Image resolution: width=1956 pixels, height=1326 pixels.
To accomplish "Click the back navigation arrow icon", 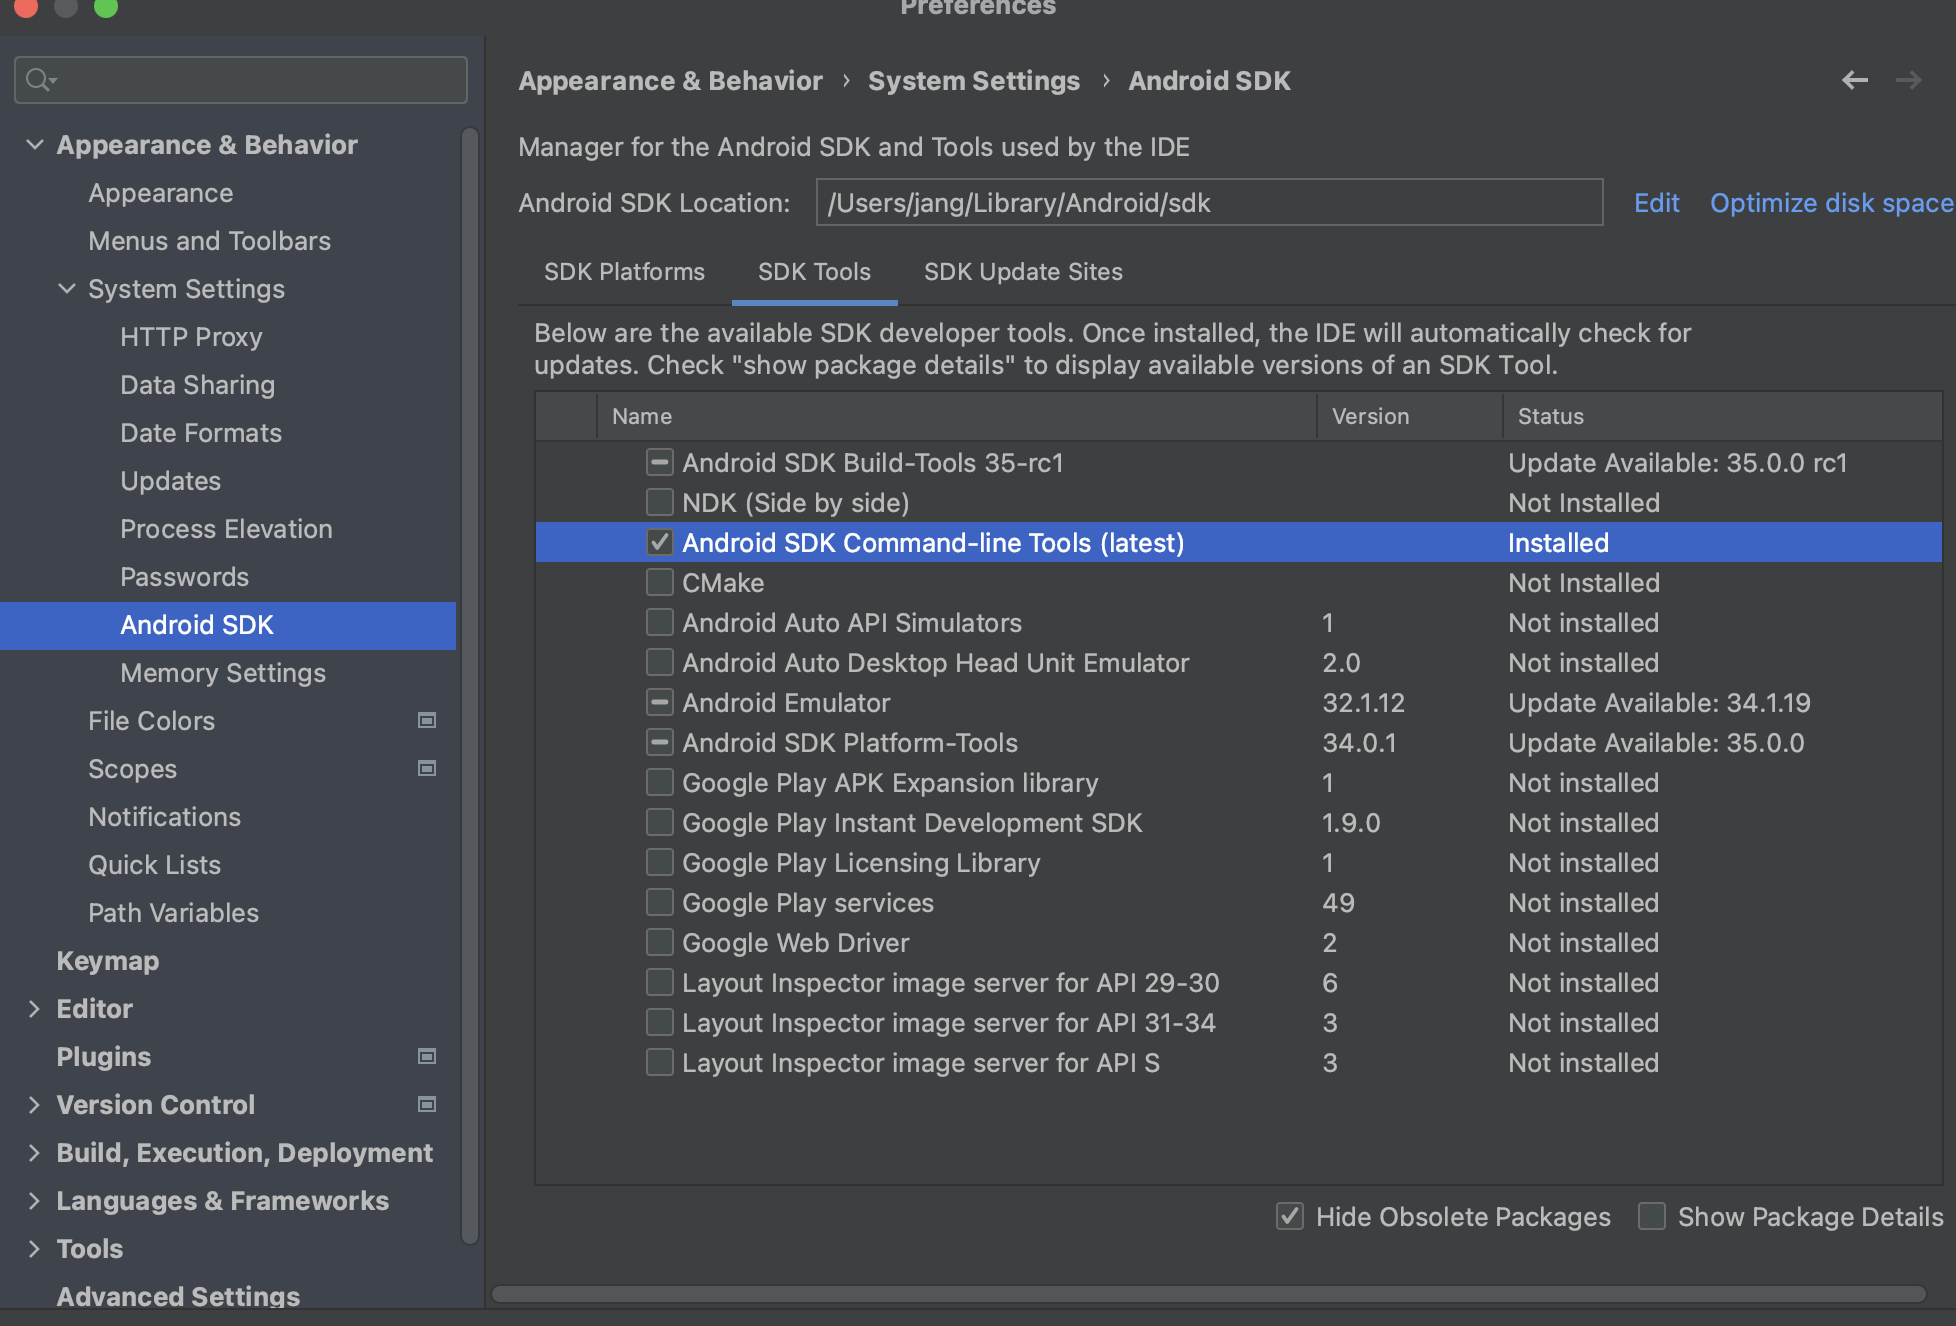I will click(1854, 81).
